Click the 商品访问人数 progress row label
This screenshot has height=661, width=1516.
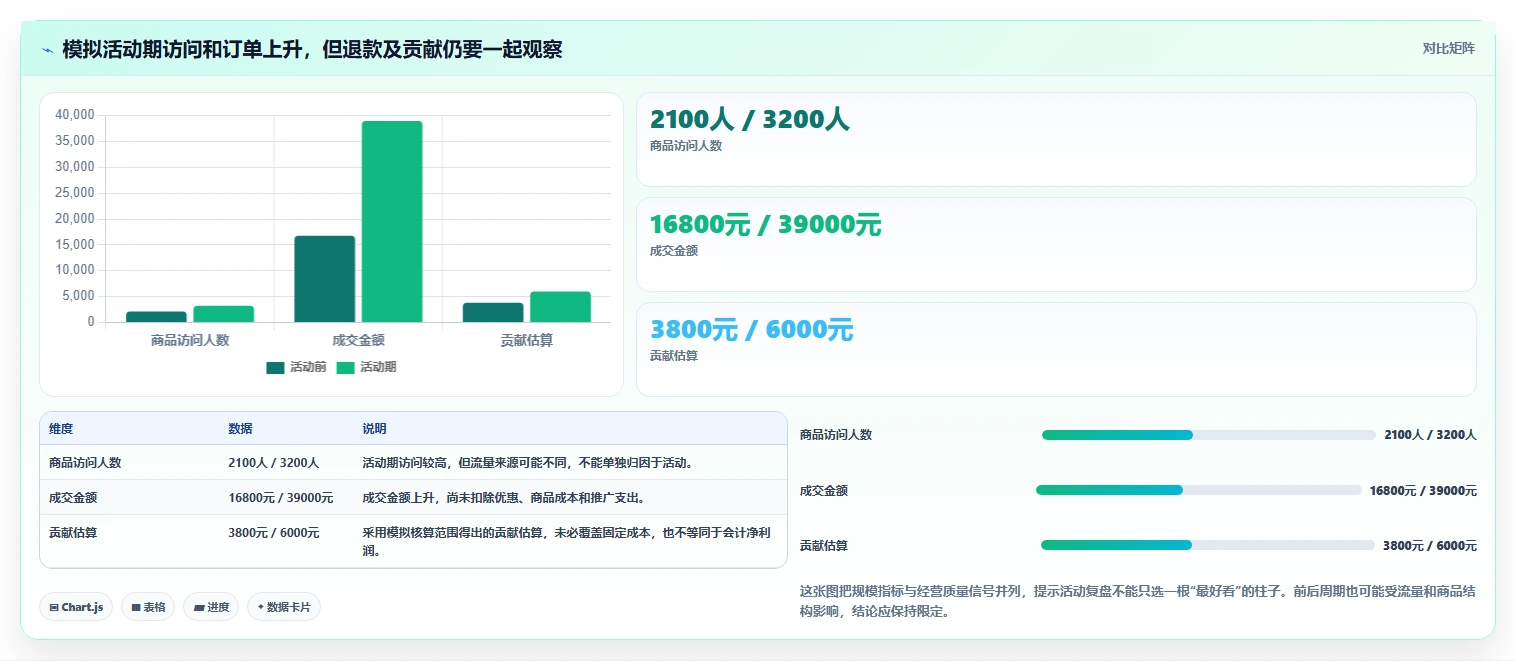[x=836, y=435]
